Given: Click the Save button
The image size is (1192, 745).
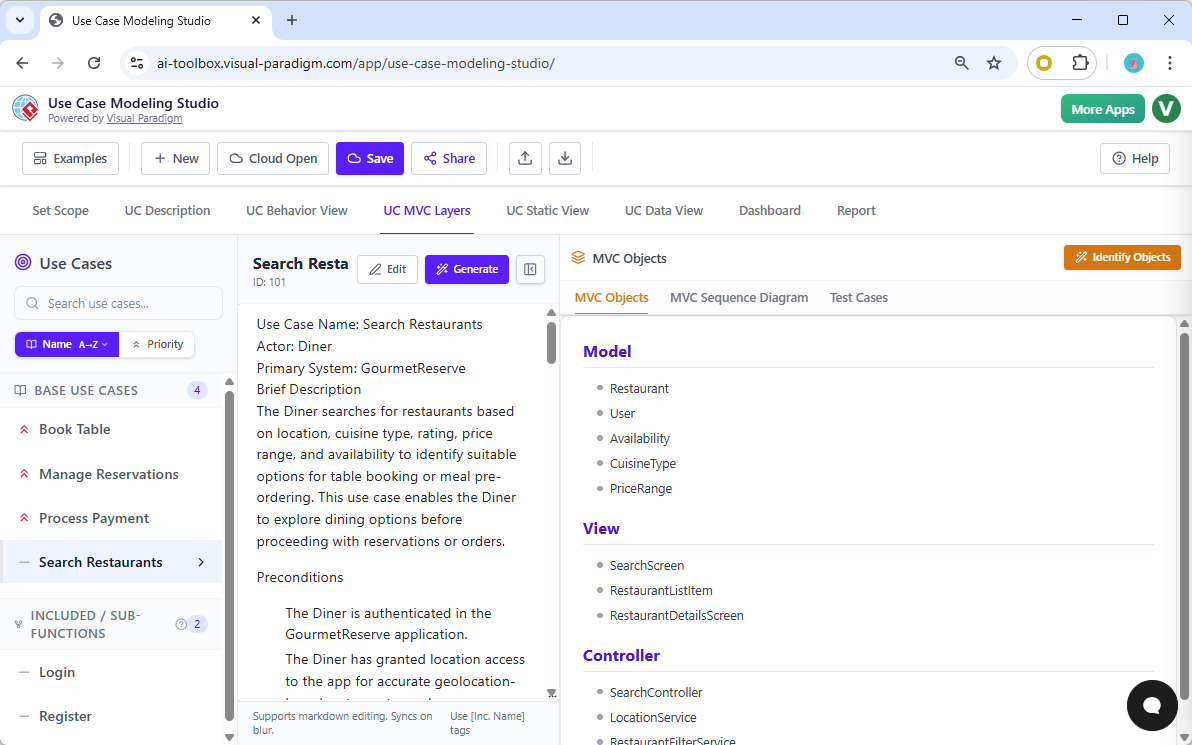Looking at the screenshot, I should click(369, 158).
